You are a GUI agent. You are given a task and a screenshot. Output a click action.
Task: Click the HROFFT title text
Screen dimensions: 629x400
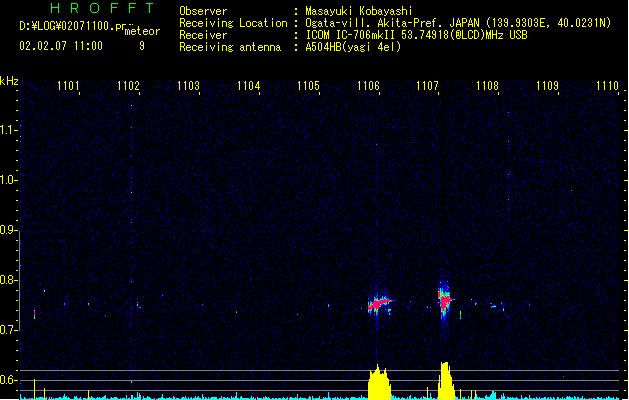(x=102, y=8)
